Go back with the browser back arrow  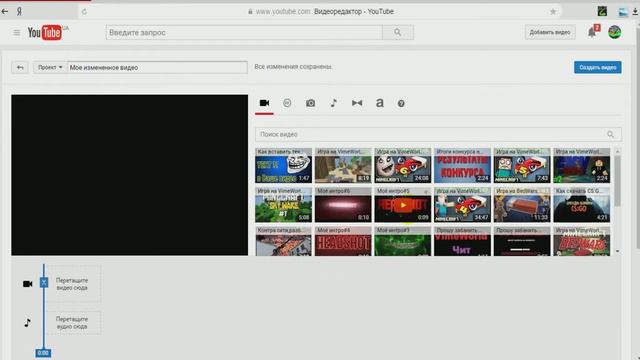(5, 11)
